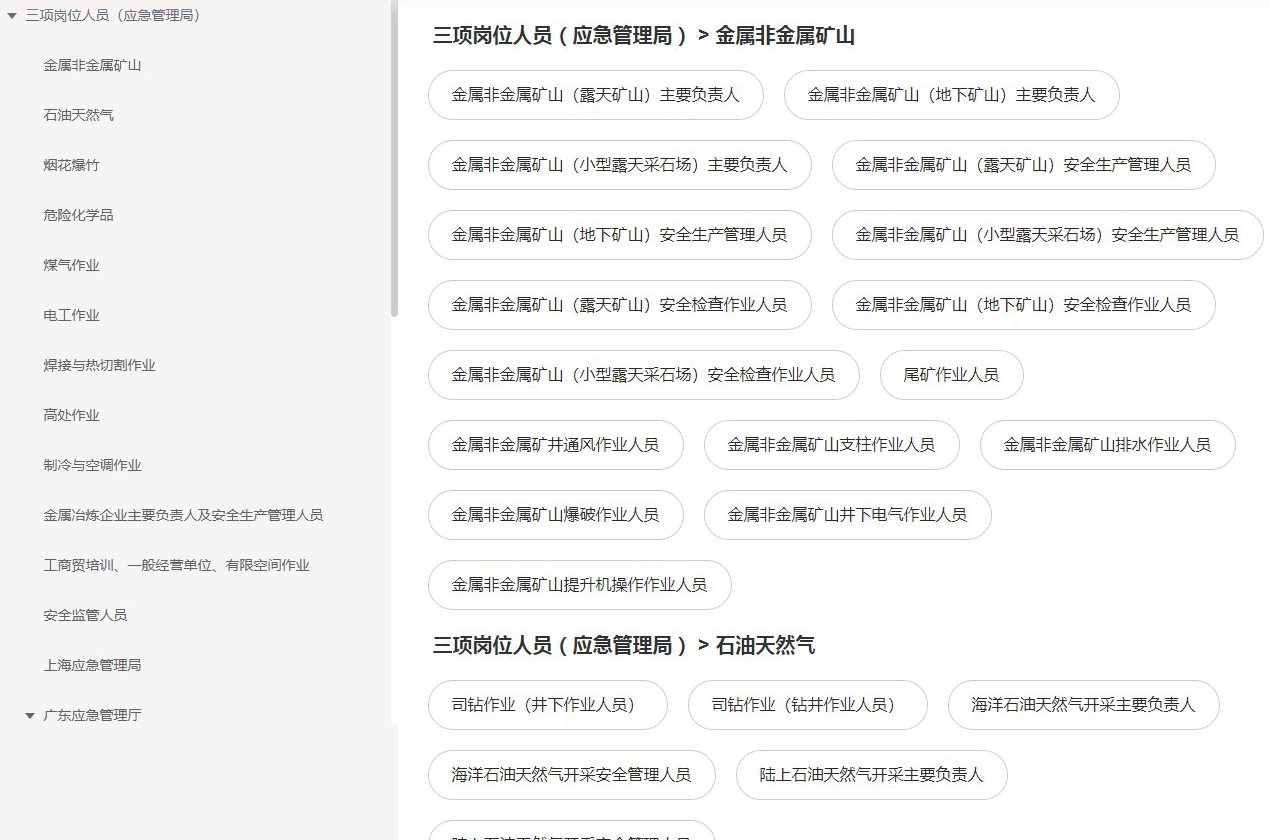Go to 高处作业 in the sidebar
The image size is (1269, 840).
tap(71, 416)
